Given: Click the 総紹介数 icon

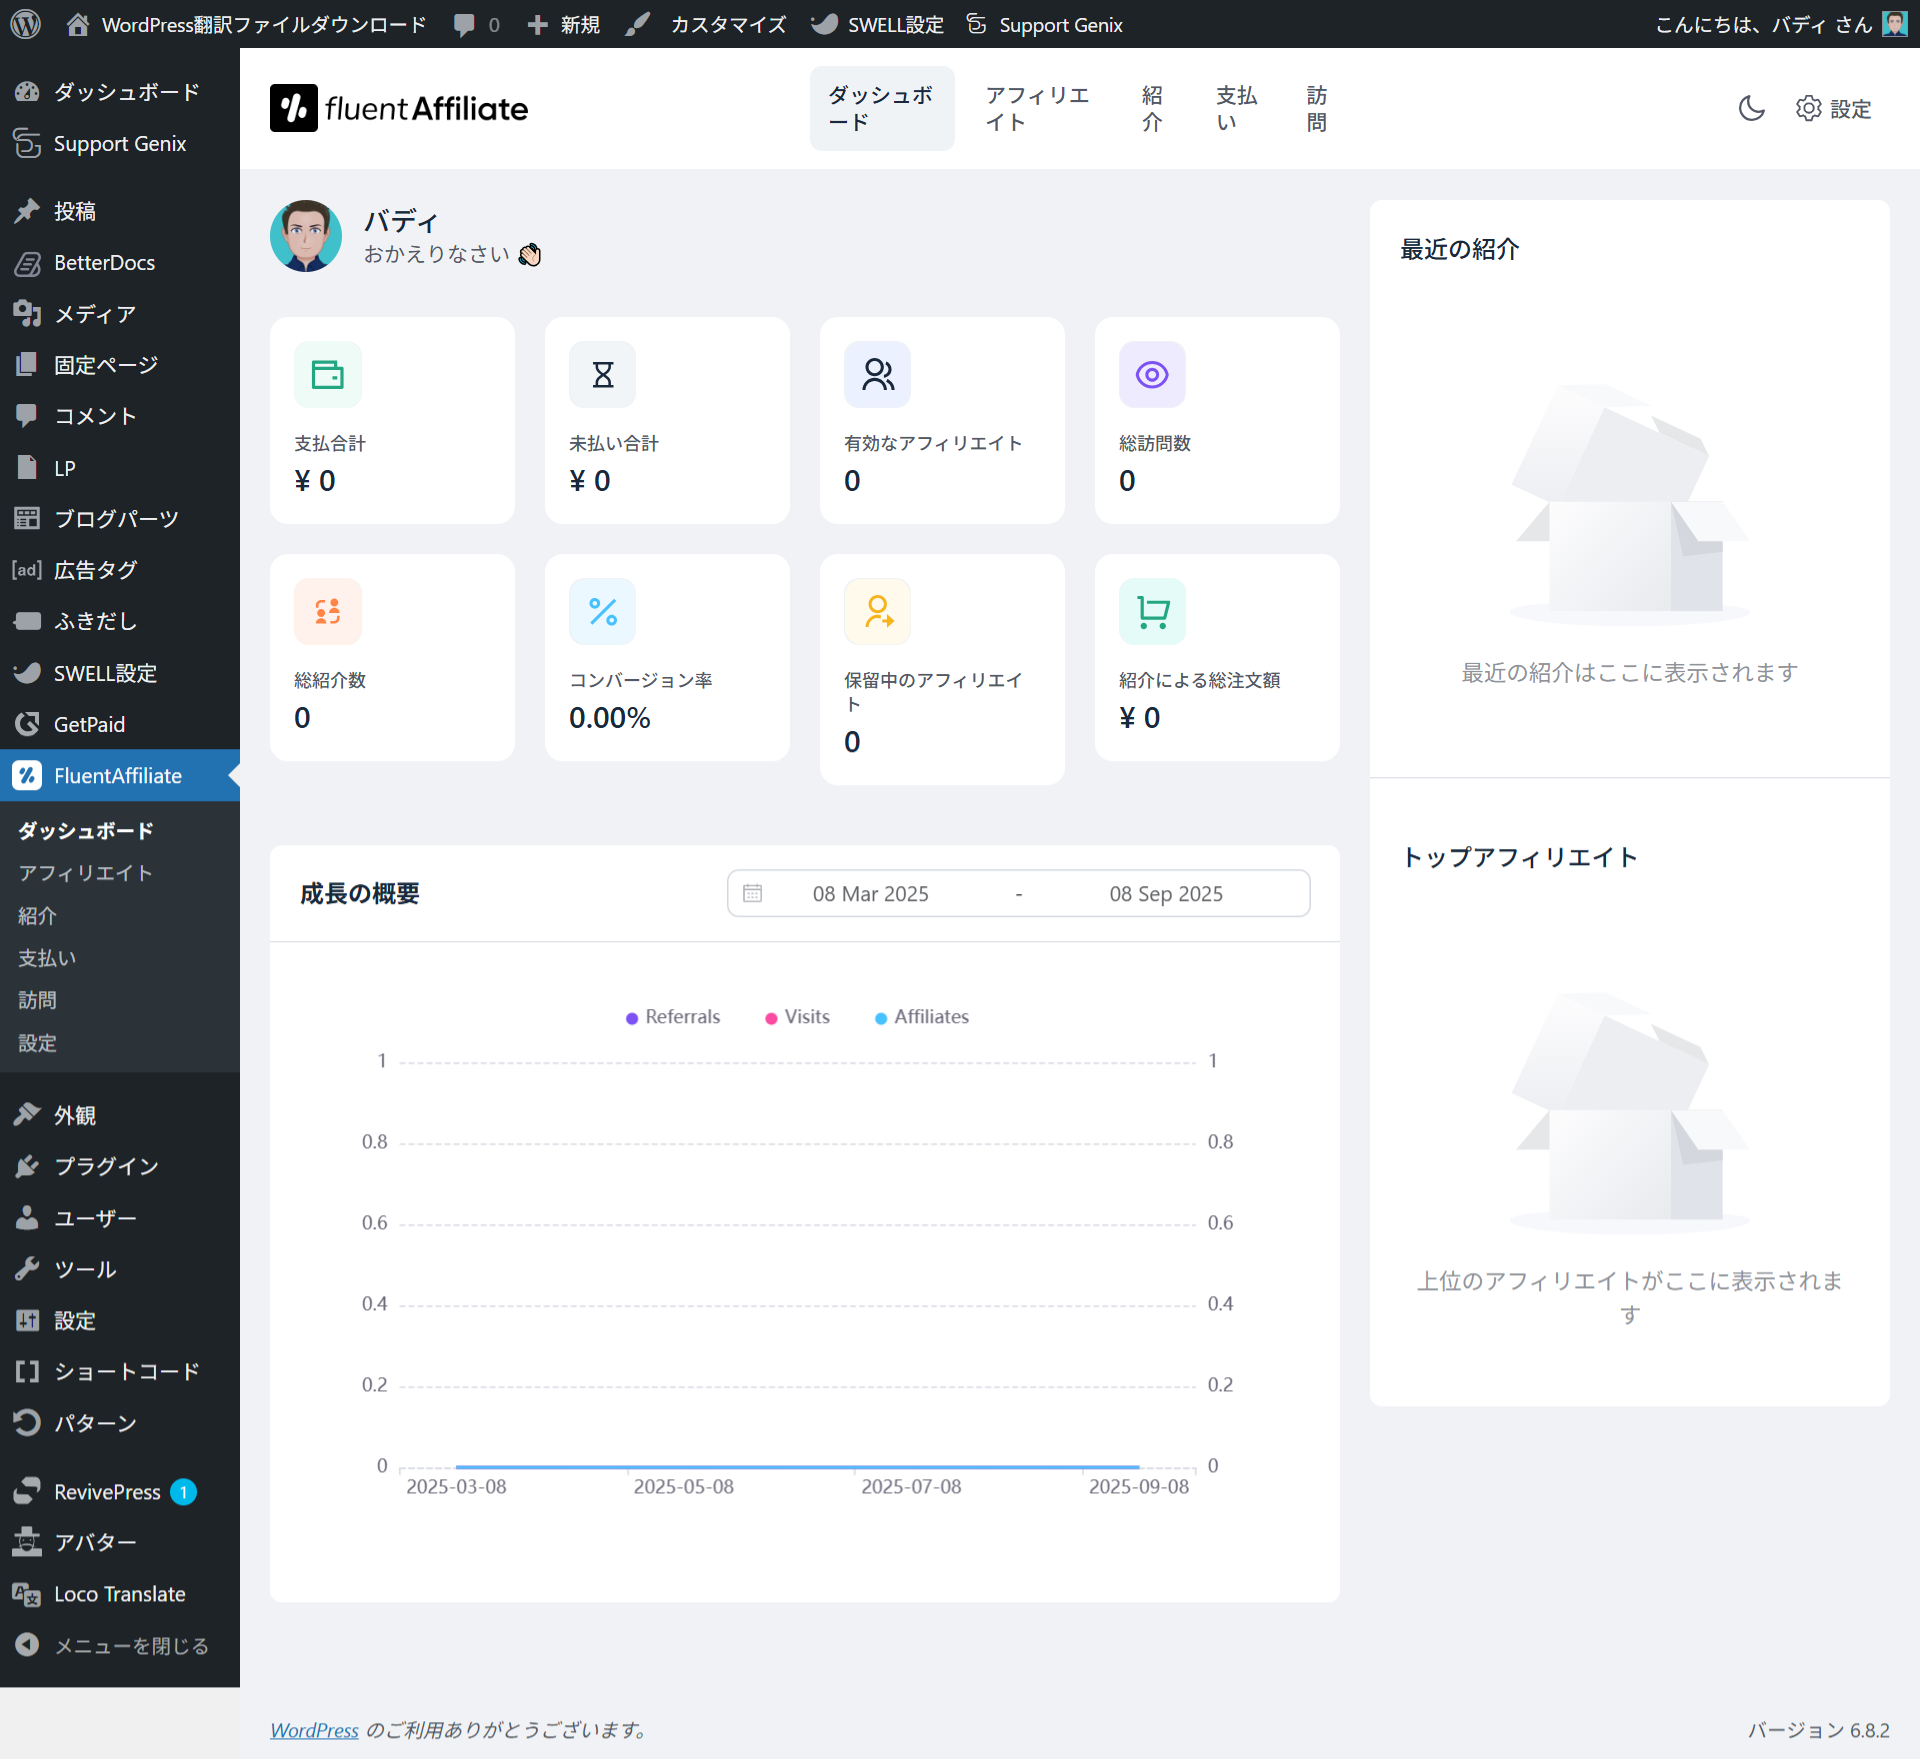Looking at the screenshot, I should 328,611.
